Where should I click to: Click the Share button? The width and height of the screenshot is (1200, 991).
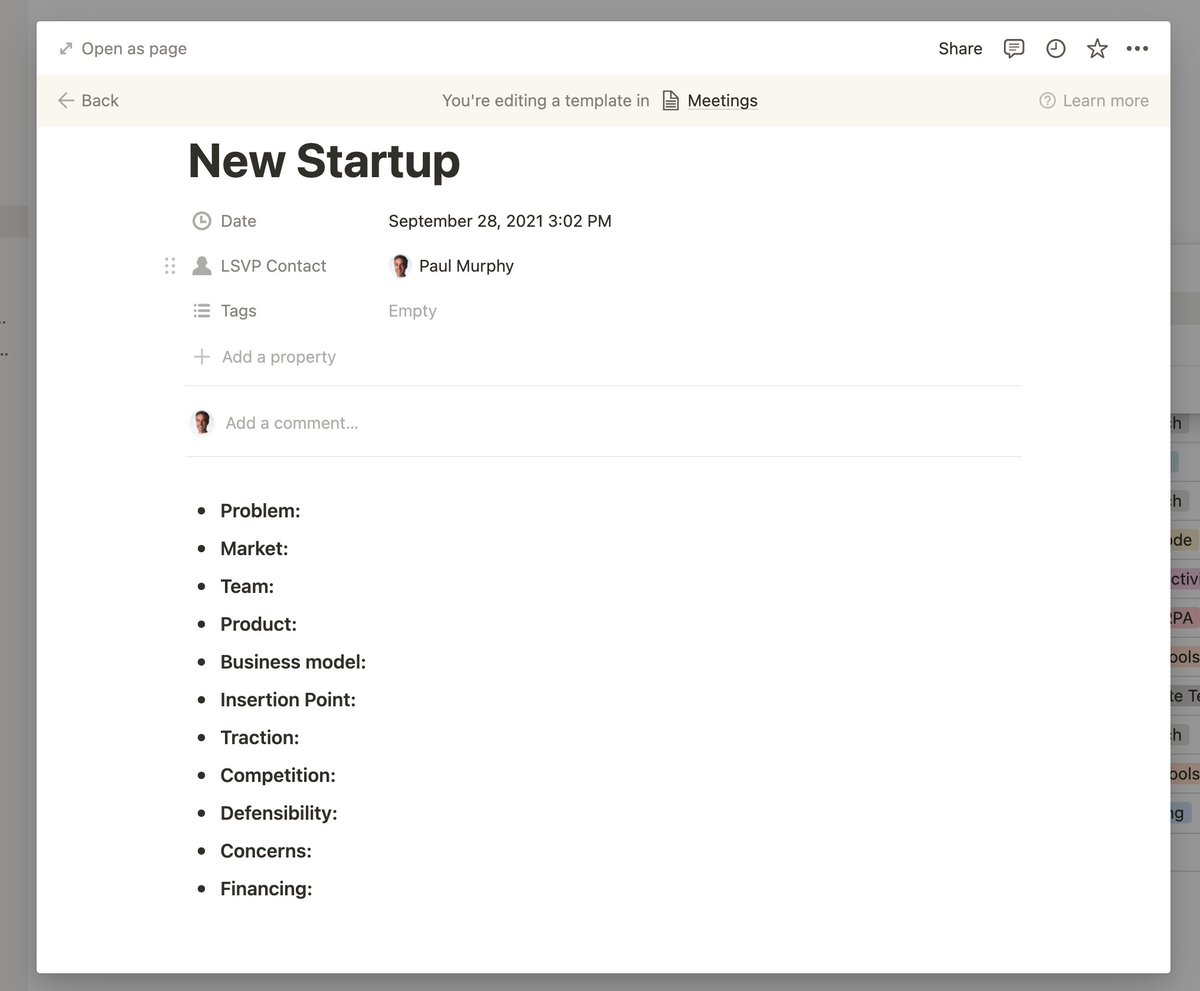coord(960,48)
